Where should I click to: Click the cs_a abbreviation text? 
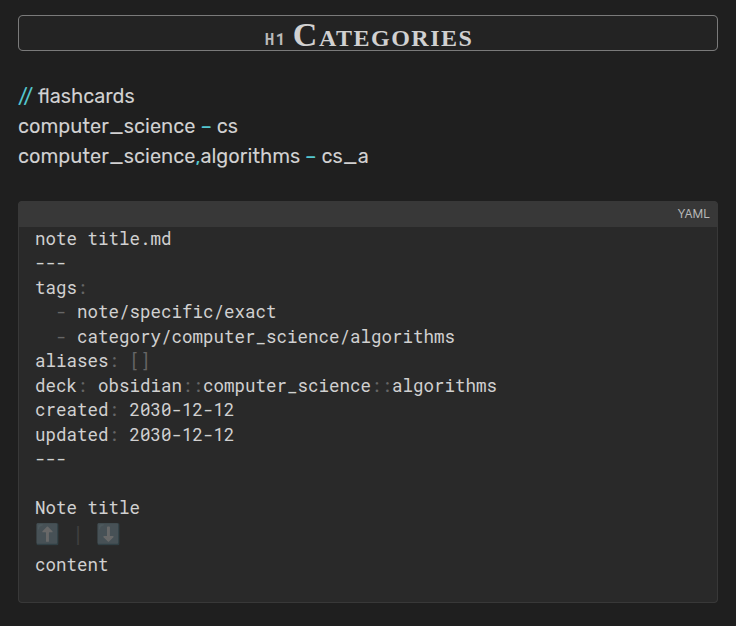coord(345,156)
